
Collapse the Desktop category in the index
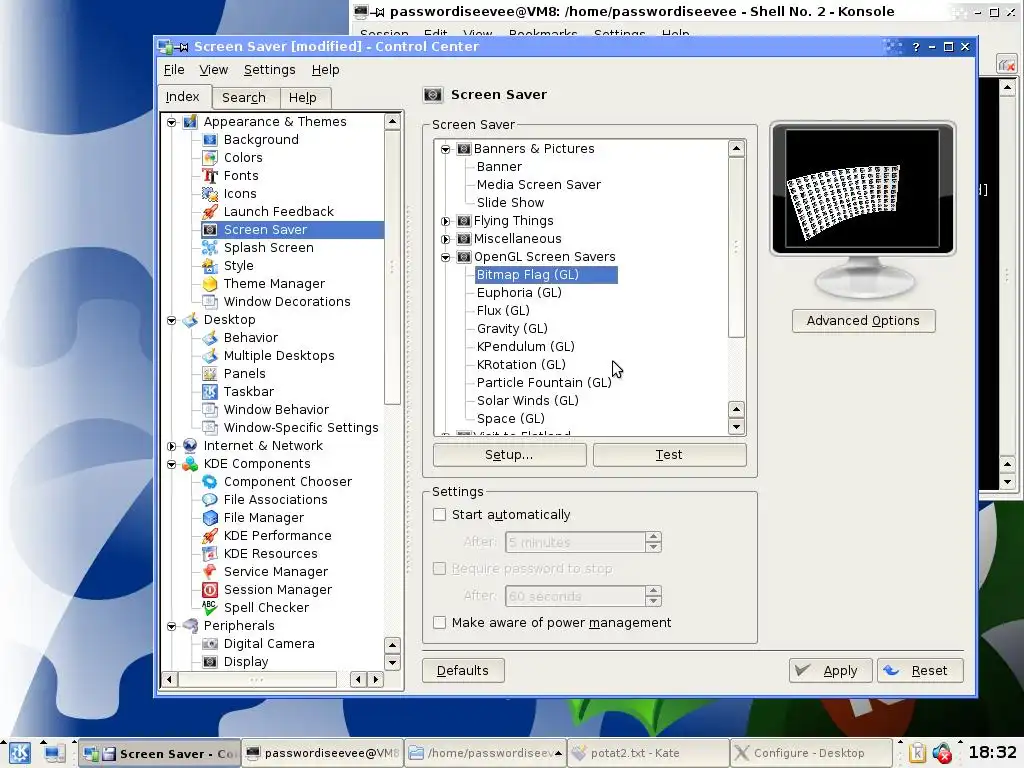(172, 320)
